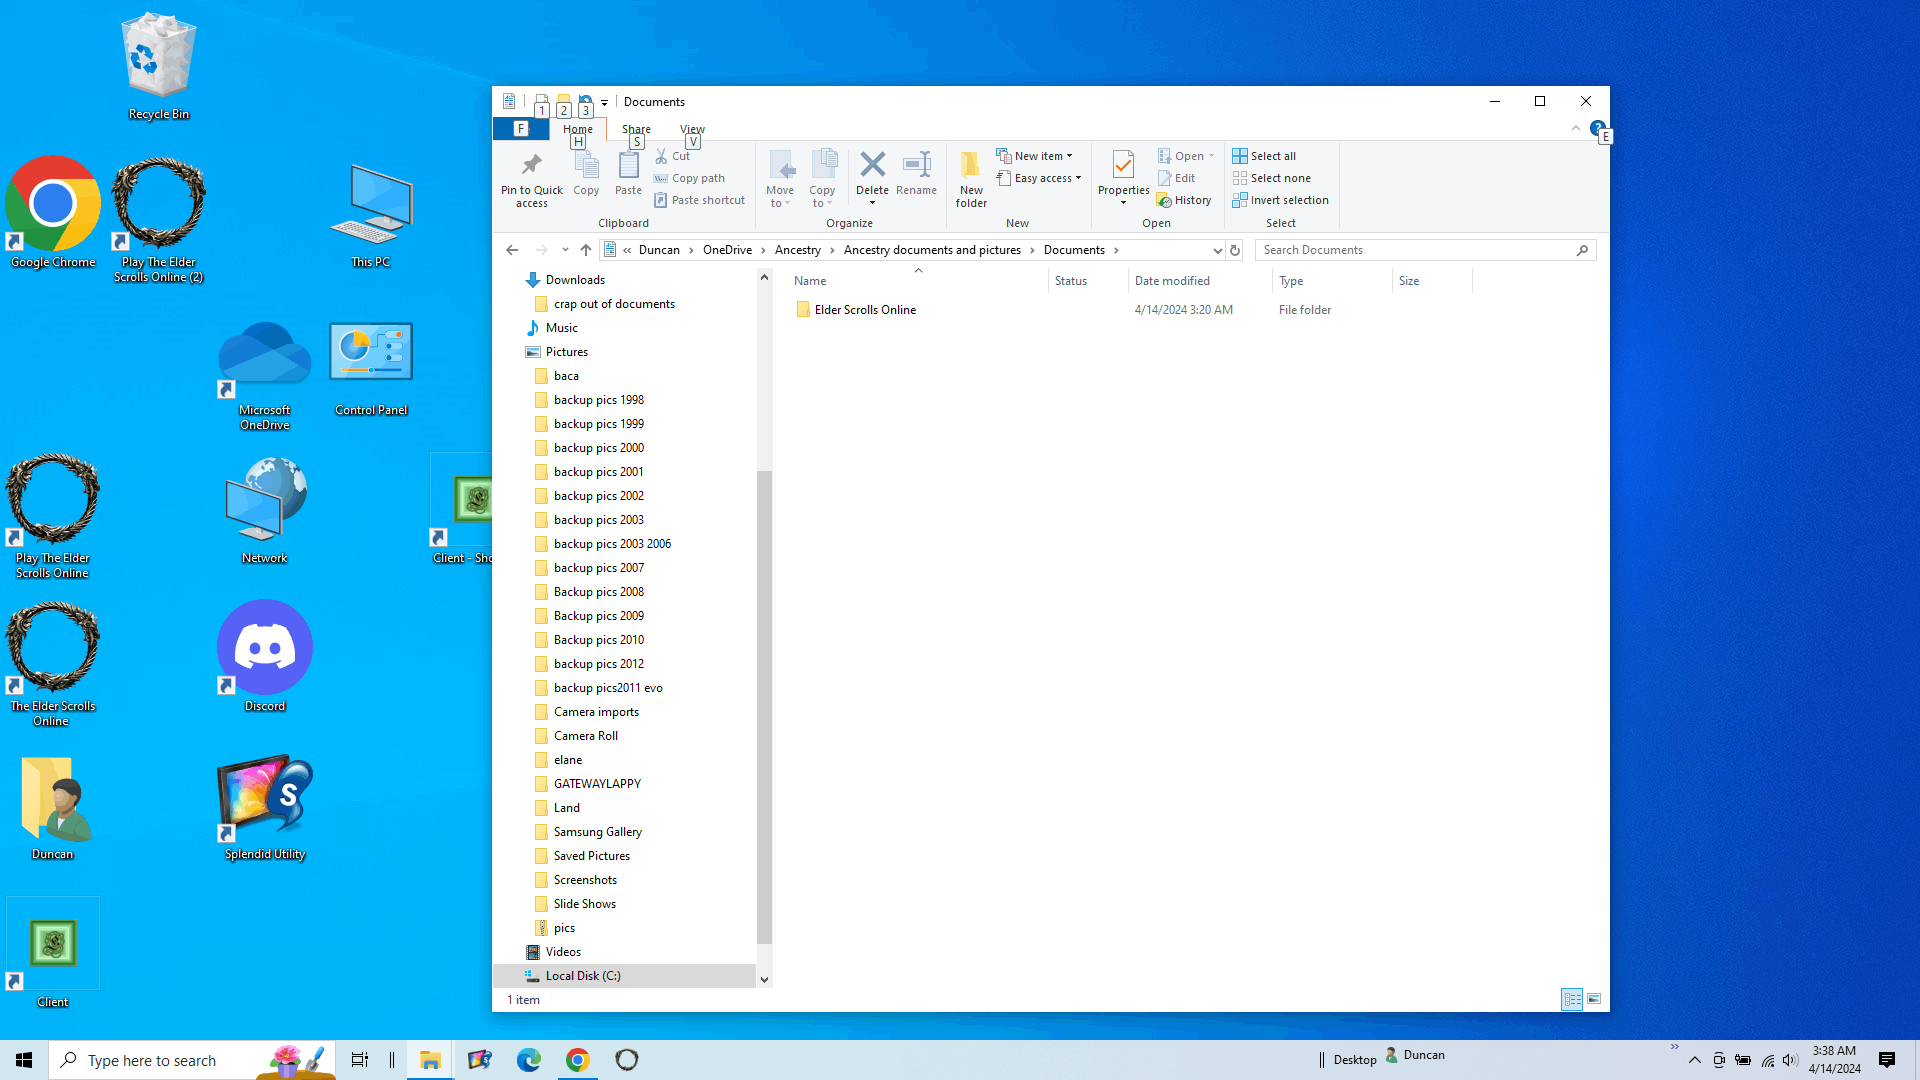Click the refresh icon beside address bar
Viewport: 1920px width, 1080px height.
(1235, 250)
